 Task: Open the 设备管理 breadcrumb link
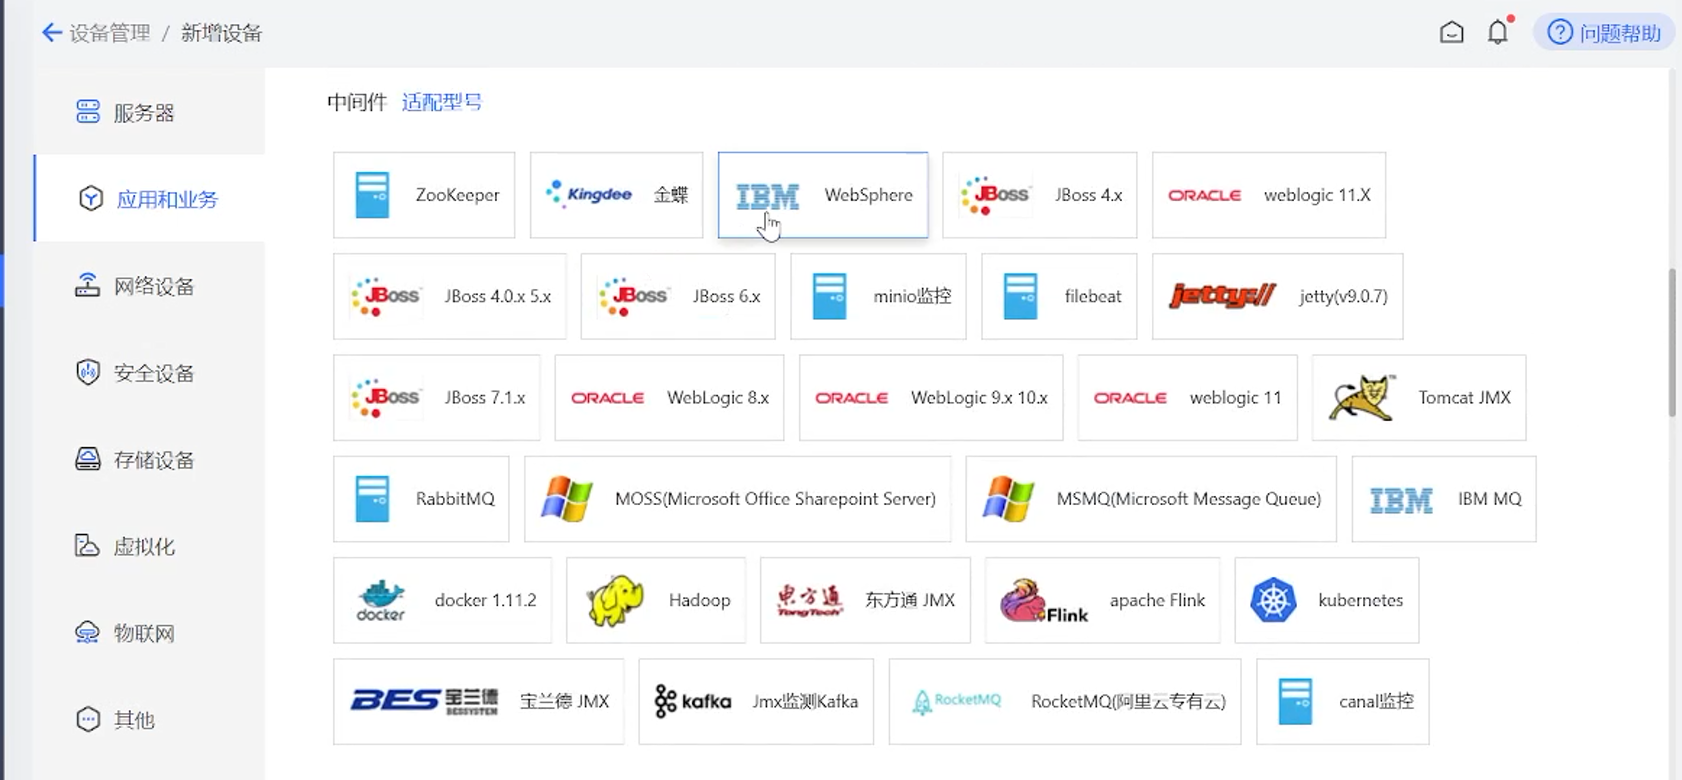click(x=109, y=33)
